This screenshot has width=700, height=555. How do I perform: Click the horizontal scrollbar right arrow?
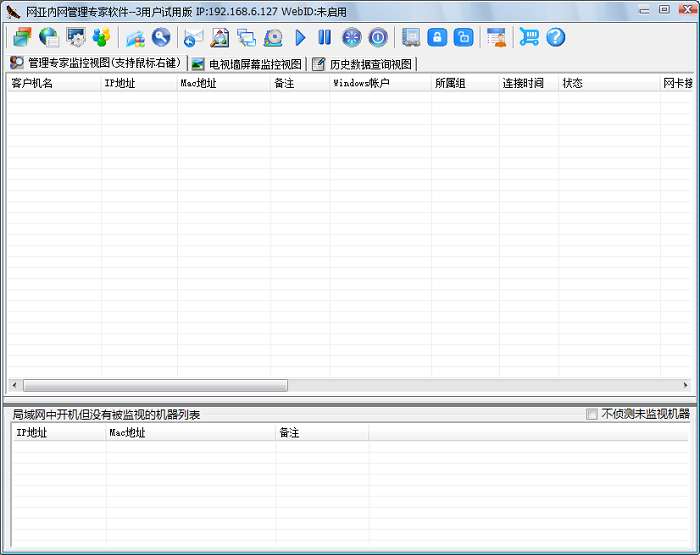pos(685,385)
